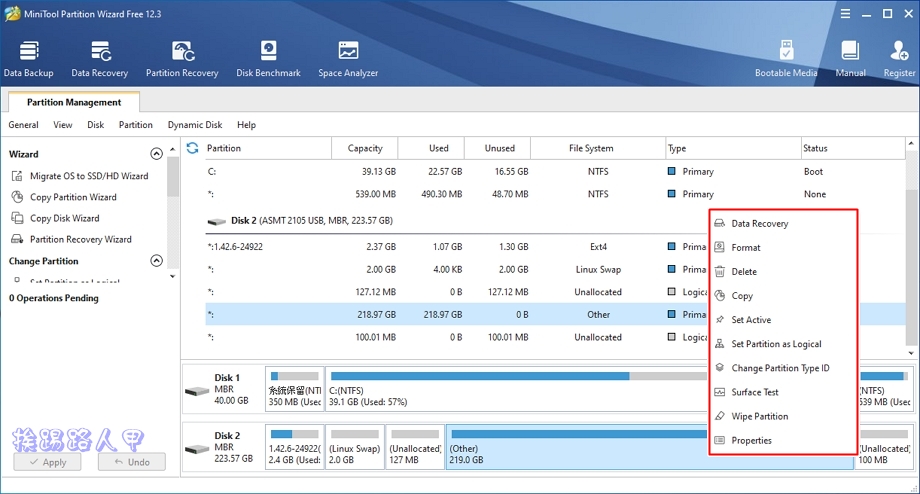Switch to Partition Management tab
The height and width of the screenshot is (494, 920).
74,102
